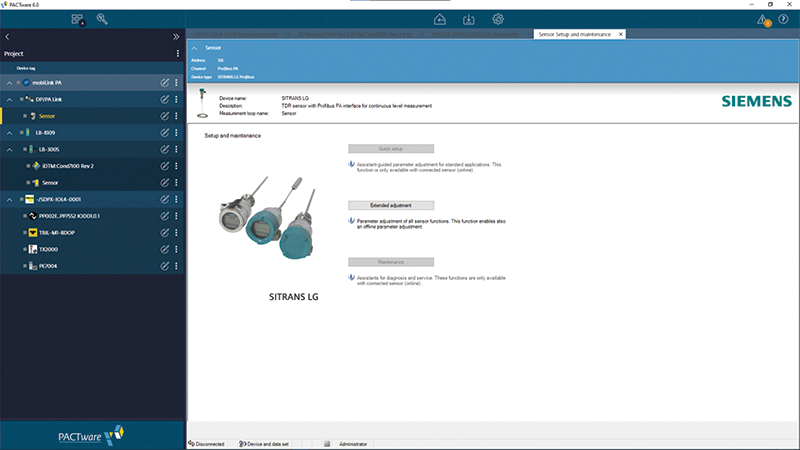Click Device and data set status entry
Screen dimensions: 800x450
coord(264,444)
